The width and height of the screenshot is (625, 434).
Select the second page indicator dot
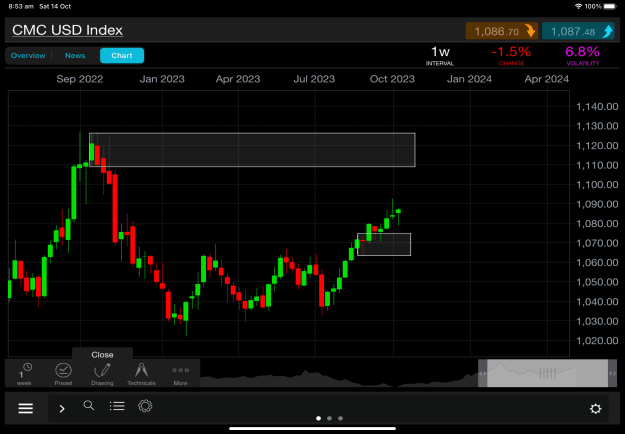coord(329,418)
